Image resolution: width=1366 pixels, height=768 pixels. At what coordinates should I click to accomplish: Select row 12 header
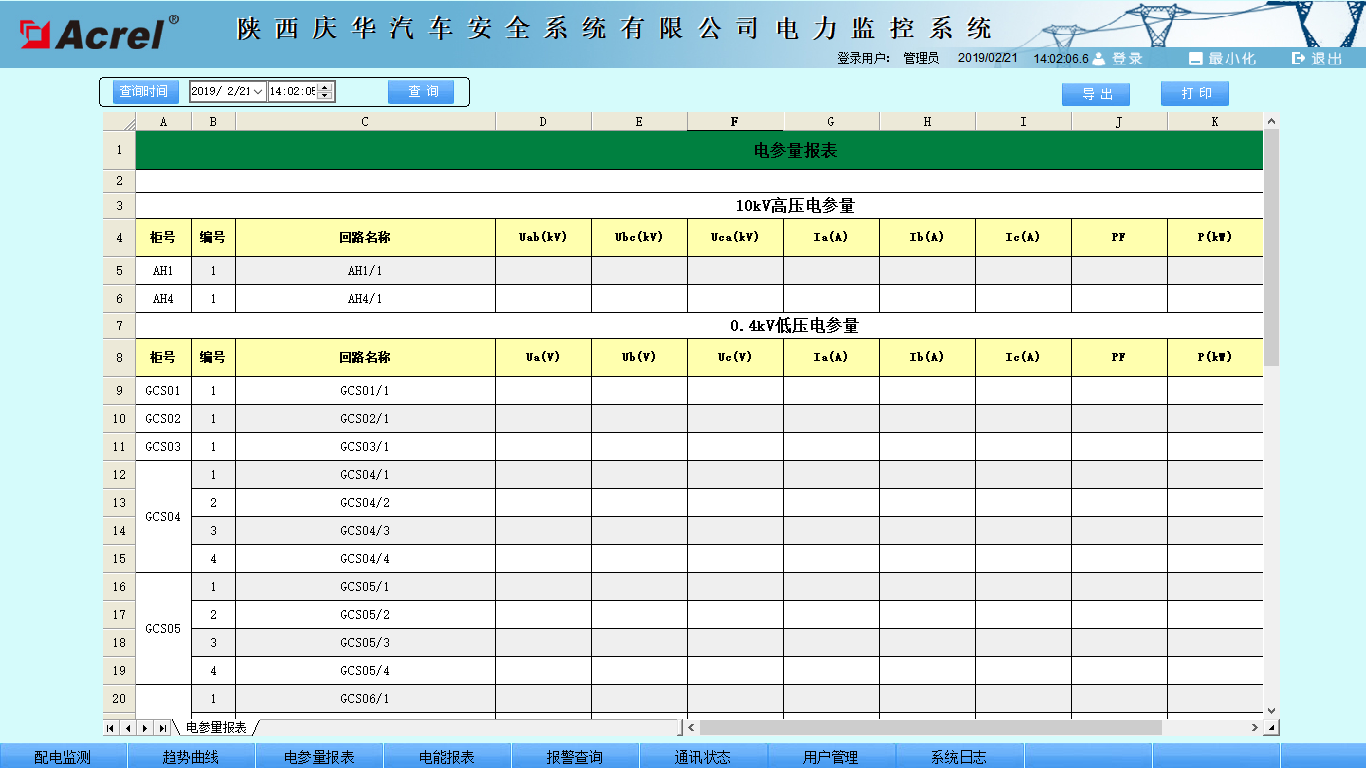tap(119, 475)
